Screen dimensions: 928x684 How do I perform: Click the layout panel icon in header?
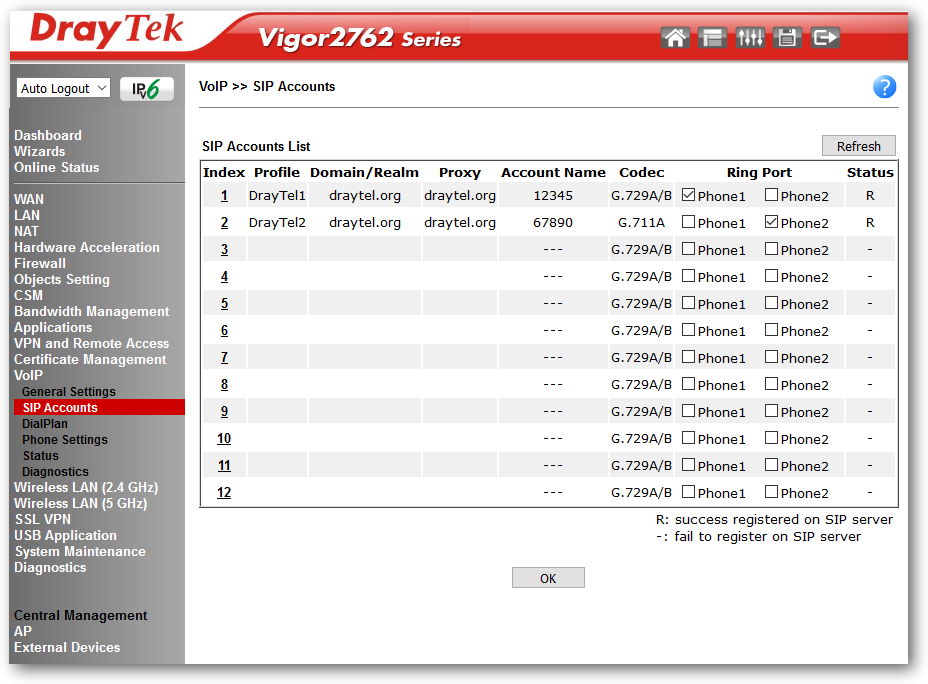tap(712, 38)
